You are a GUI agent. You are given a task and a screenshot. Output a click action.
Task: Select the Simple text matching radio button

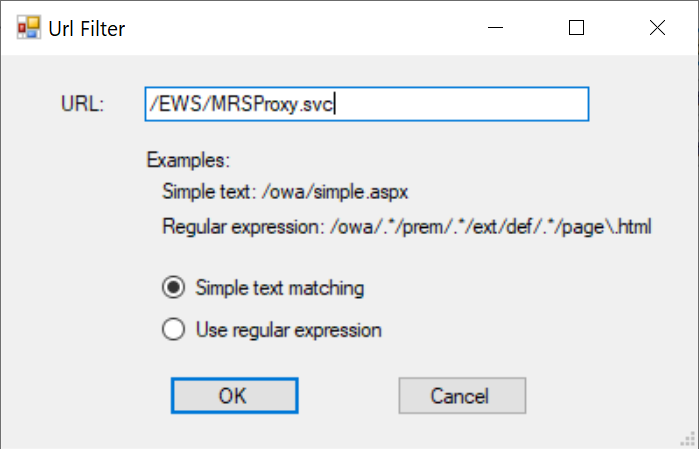(173, 288)
